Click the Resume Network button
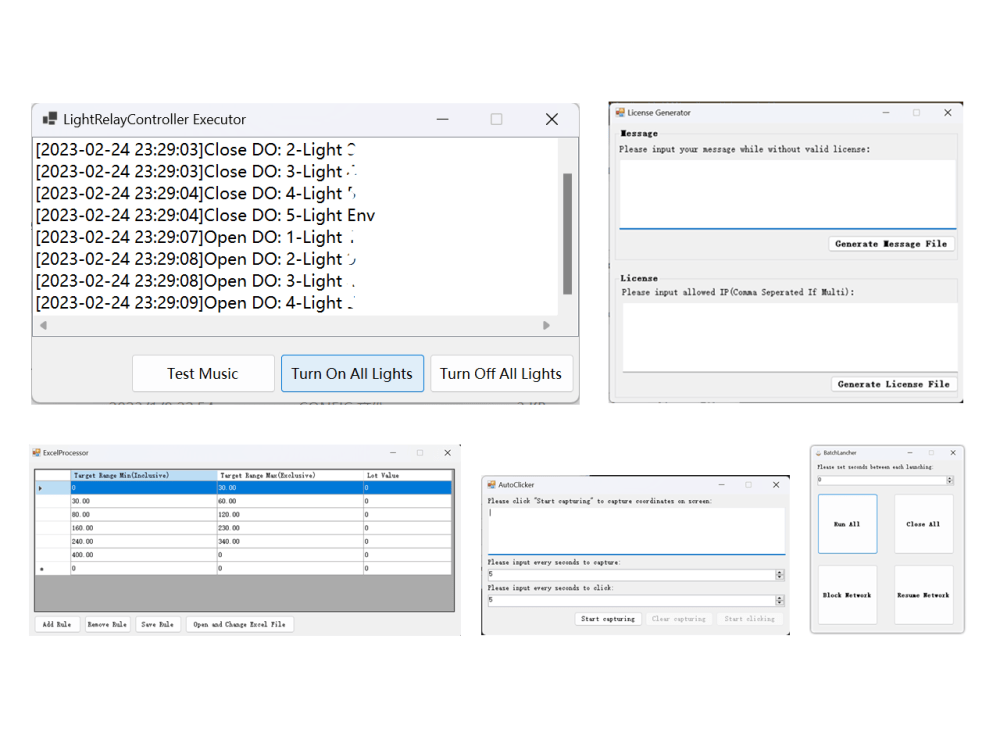1000x750 pixels. [x=923, y=595]
